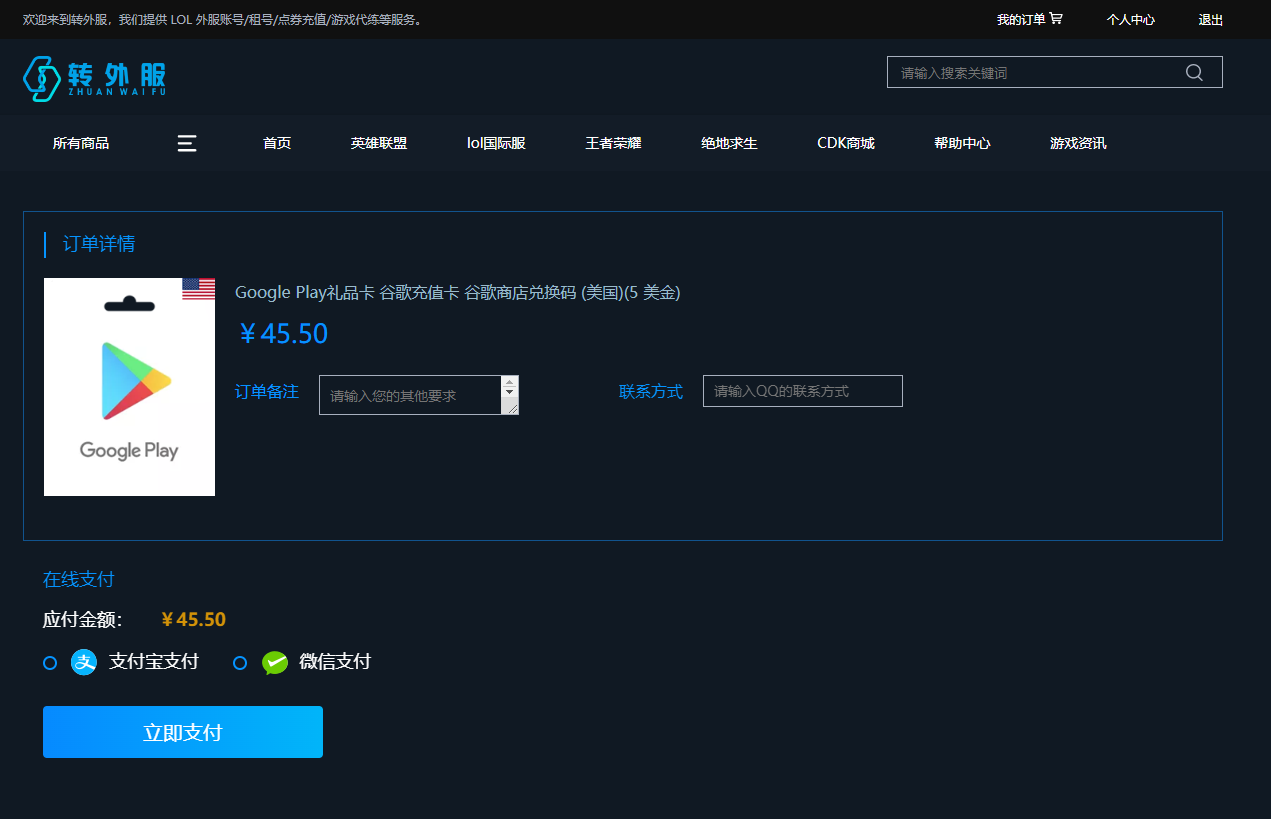This screenshot has height=819, width=1271.
Task: Click the 立即支付 pay now button
Action: [183, 732]
